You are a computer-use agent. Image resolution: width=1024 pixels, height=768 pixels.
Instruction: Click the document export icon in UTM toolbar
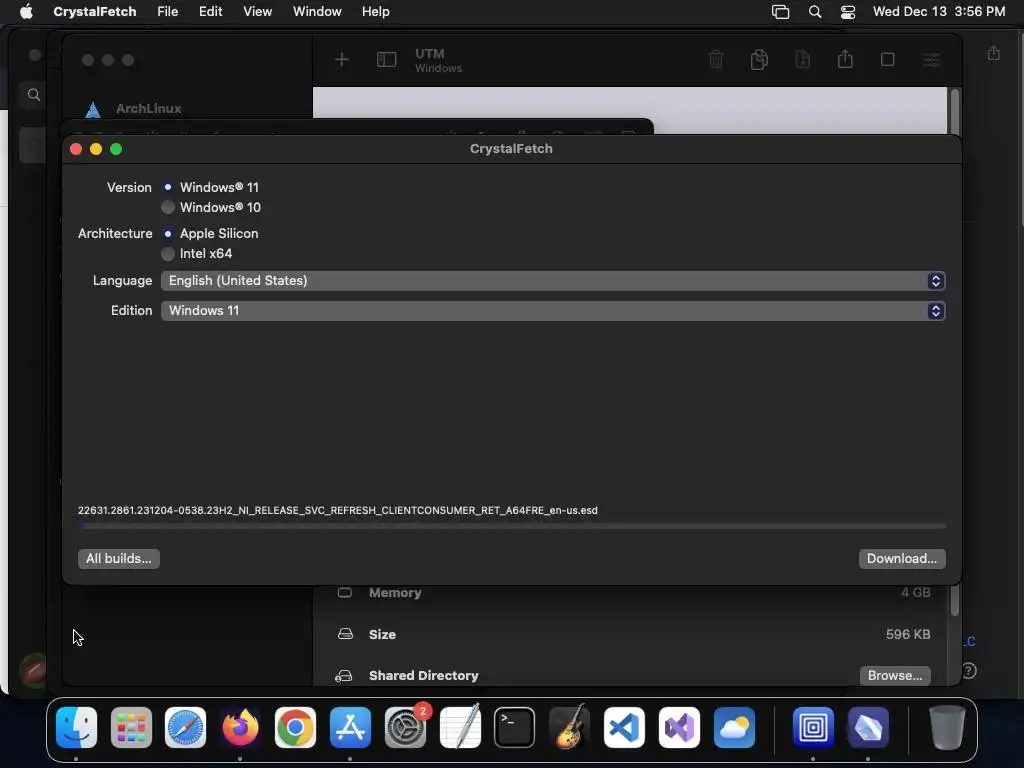click(803, 59)
